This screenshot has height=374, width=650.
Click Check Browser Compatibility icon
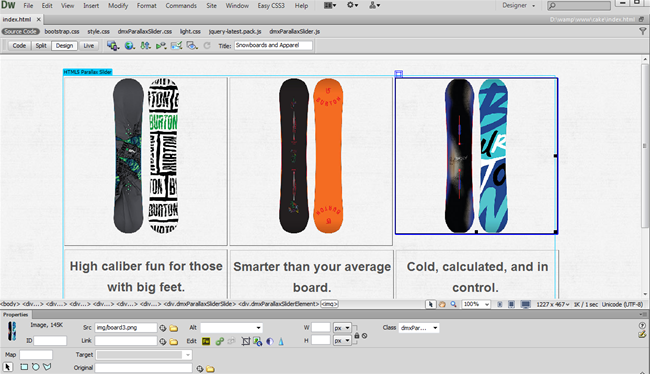tap(176, 46)
